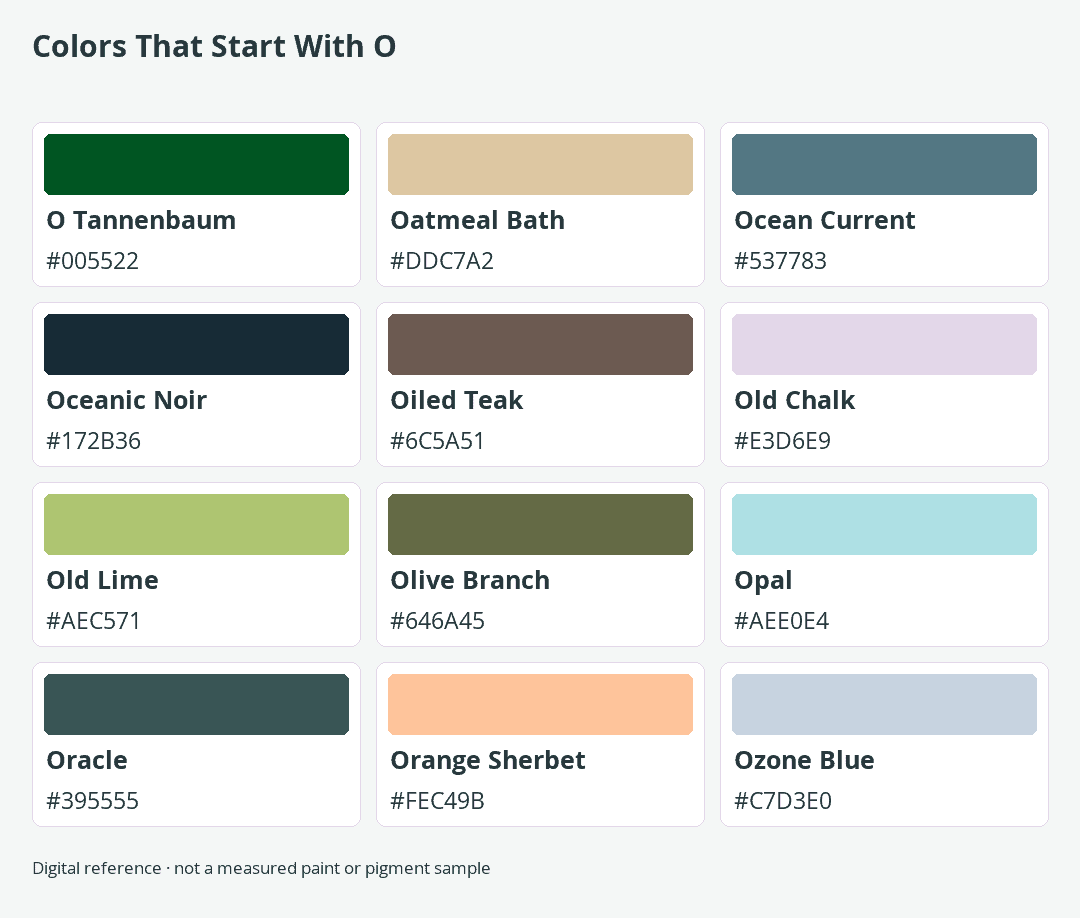Select the Oiled Teak brown swatch
Image resolution: width=1080 pixels, height=918 pixels.
pos(540,344)
